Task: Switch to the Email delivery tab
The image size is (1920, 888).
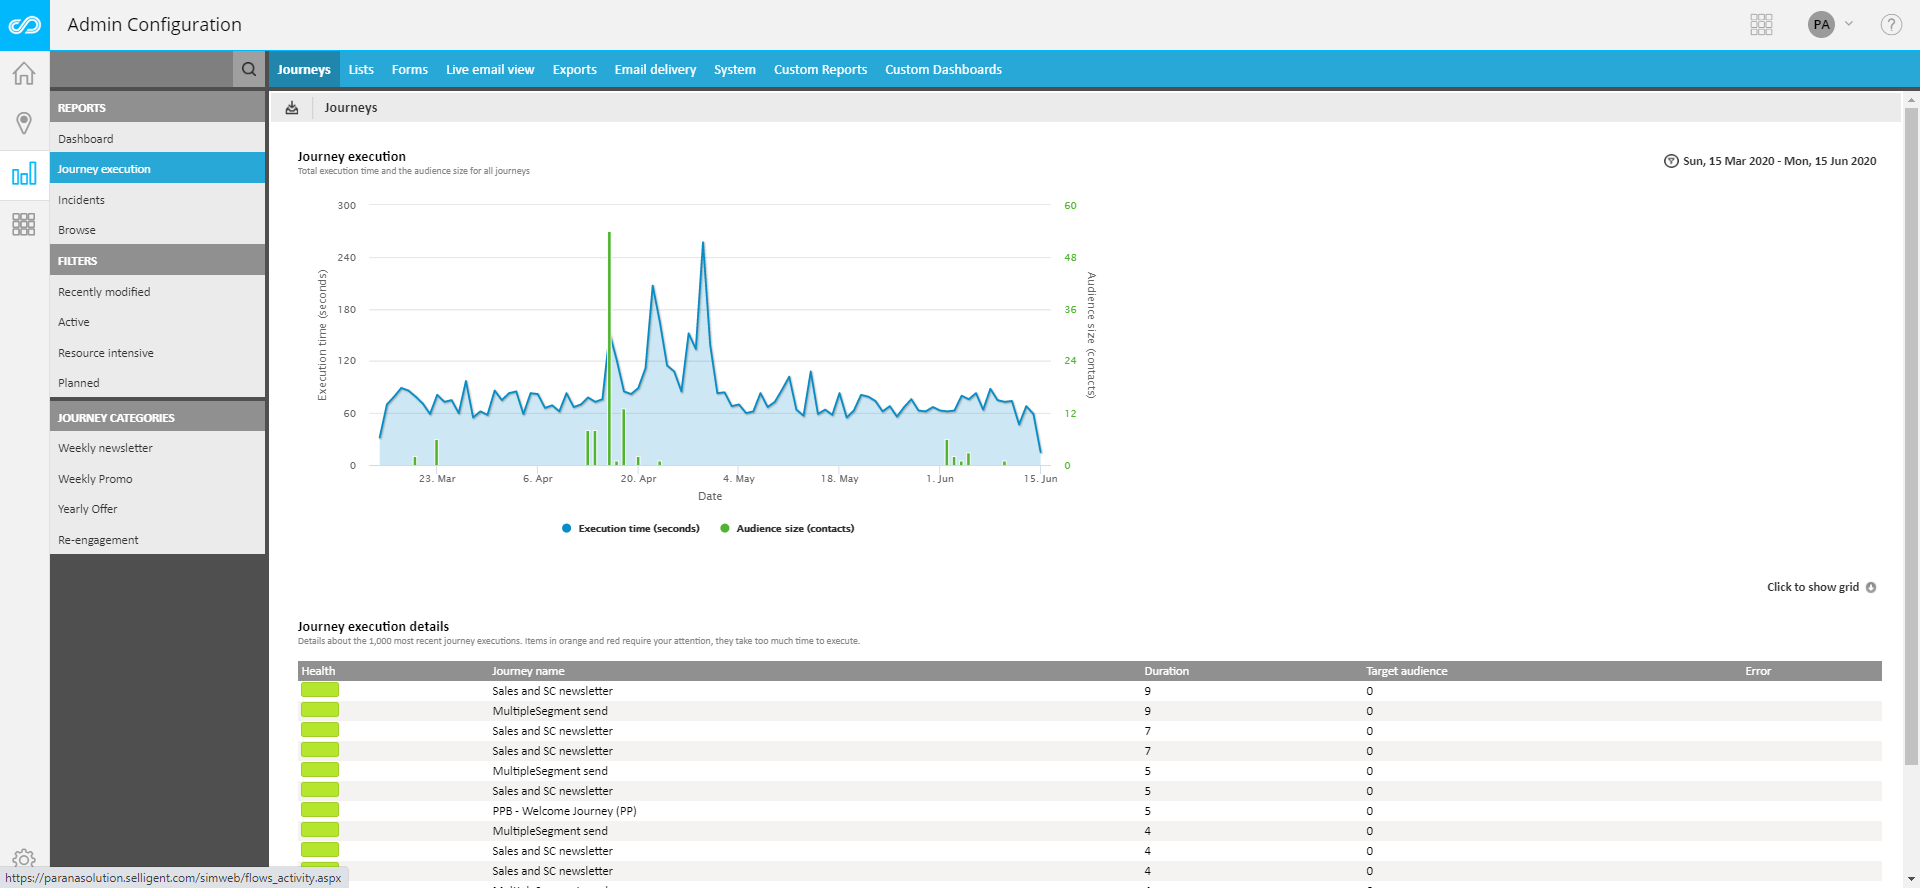Action: (655, 70)
